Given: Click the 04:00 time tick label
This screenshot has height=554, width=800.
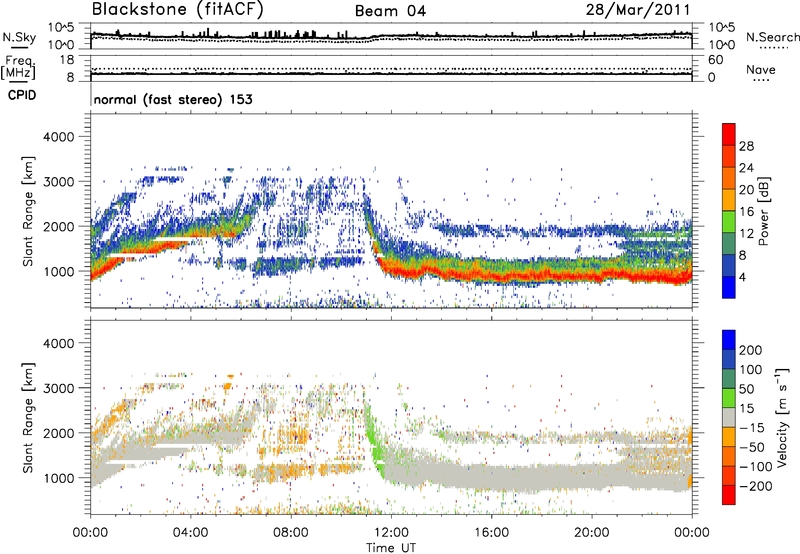Looking at the screenshot, I should (x=191, y=533).
